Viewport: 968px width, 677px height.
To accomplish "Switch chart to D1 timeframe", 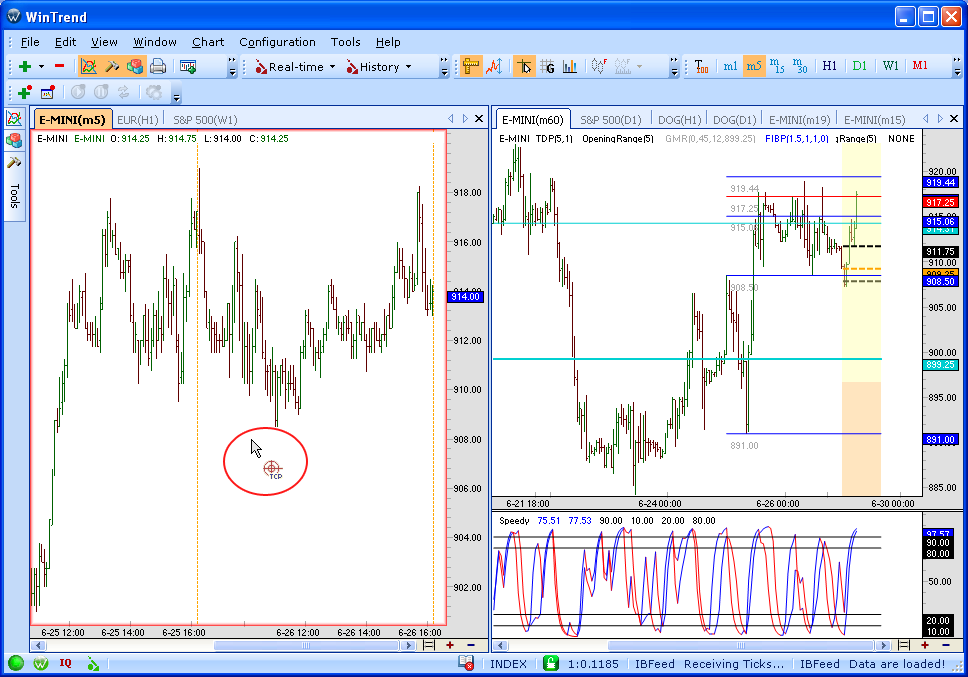I will [x=859, y=66].
